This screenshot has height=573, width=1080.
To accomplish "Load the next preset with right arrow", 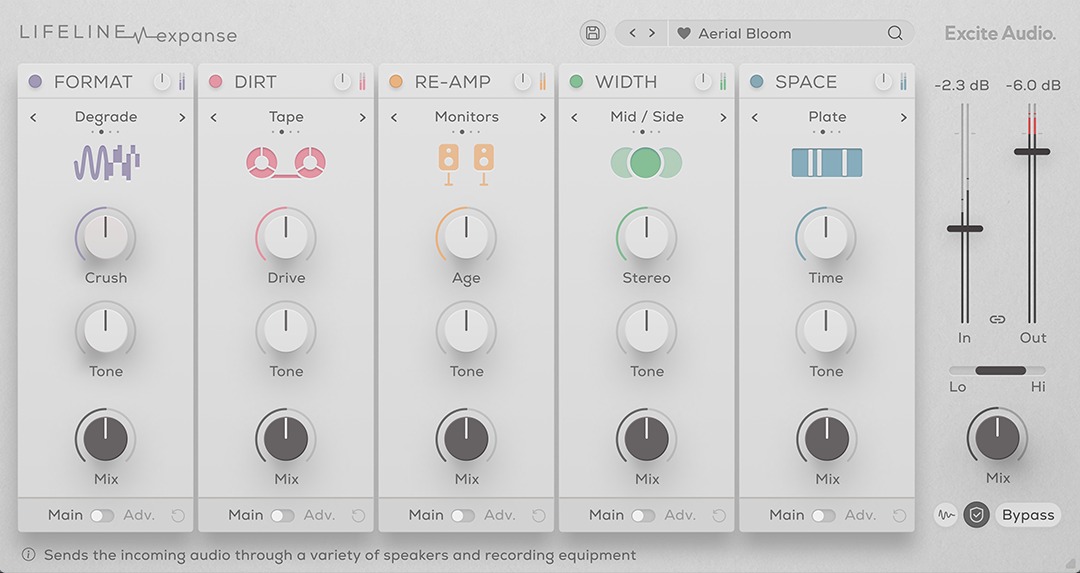I will point(652,33).
